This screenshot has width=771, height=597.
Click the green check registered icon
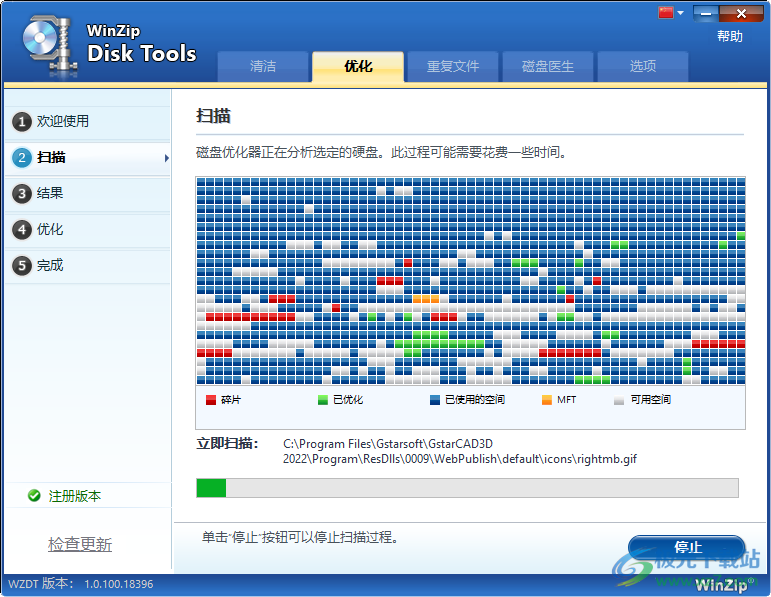tap(34, 496)
